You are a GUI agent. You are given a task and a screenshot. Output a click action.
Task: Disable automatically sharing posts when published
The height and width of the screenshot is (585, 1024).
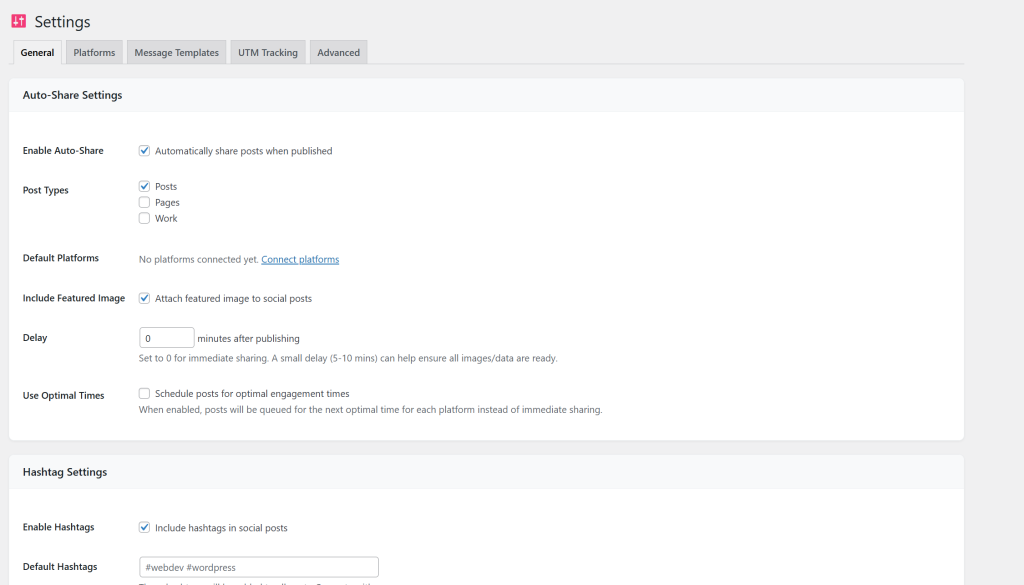pos(145,151)
